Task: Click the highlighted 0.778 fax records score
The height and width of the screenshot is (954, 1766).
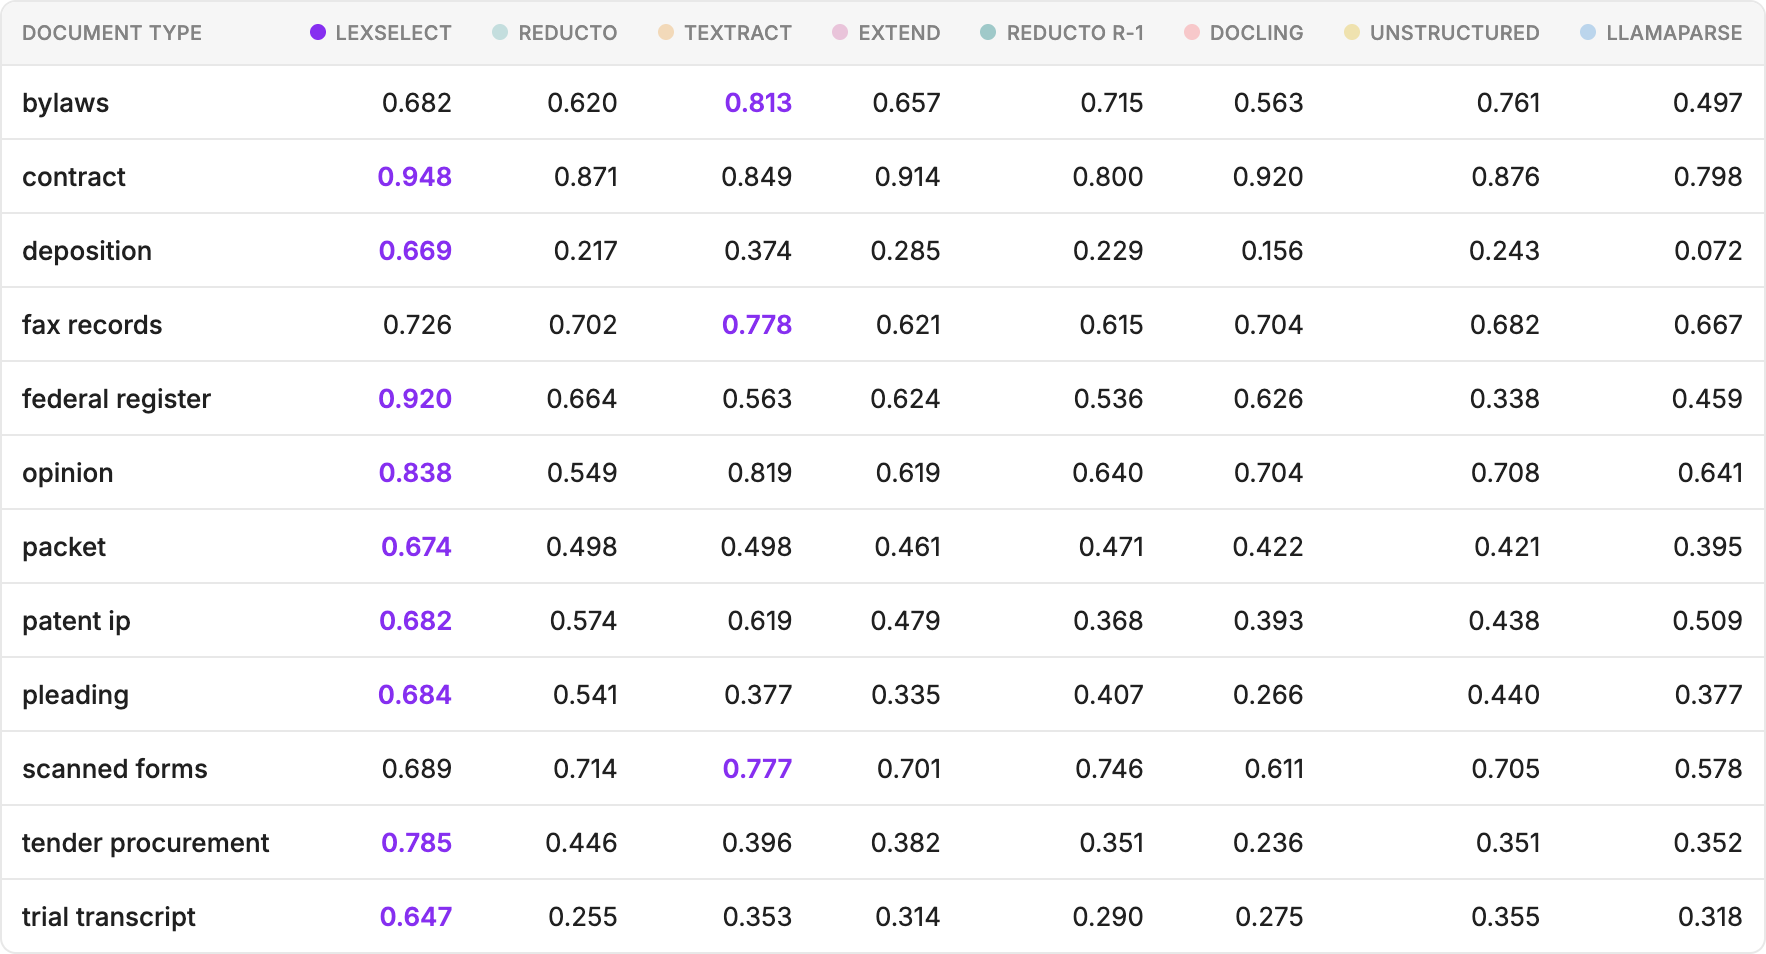Action: (x=757, y=325)
